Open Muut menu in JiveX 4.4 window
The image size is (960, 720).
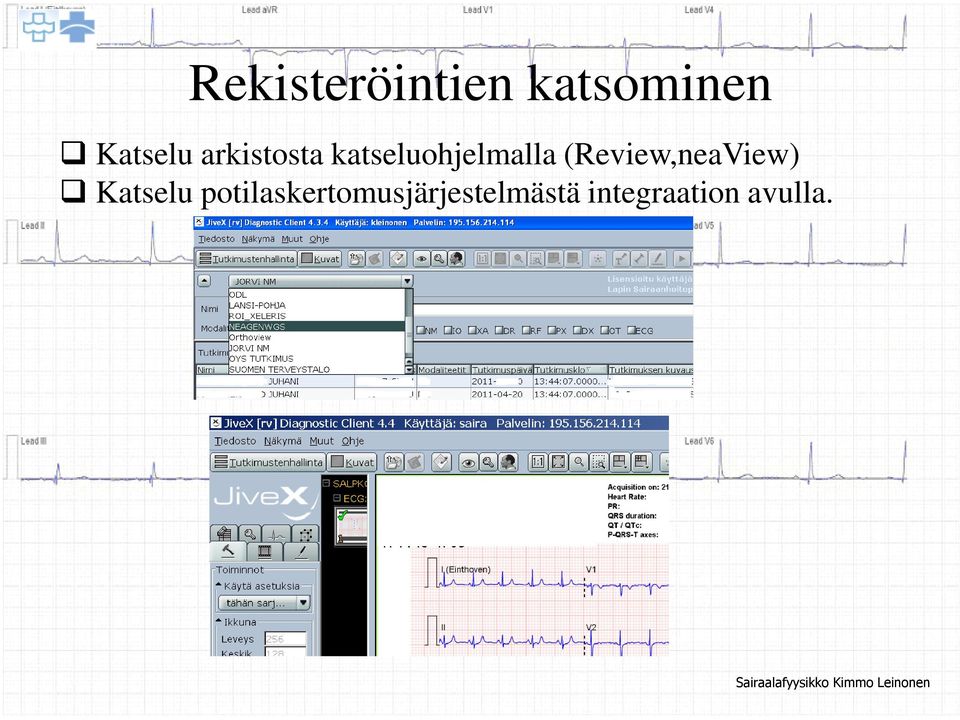(321, 441)
